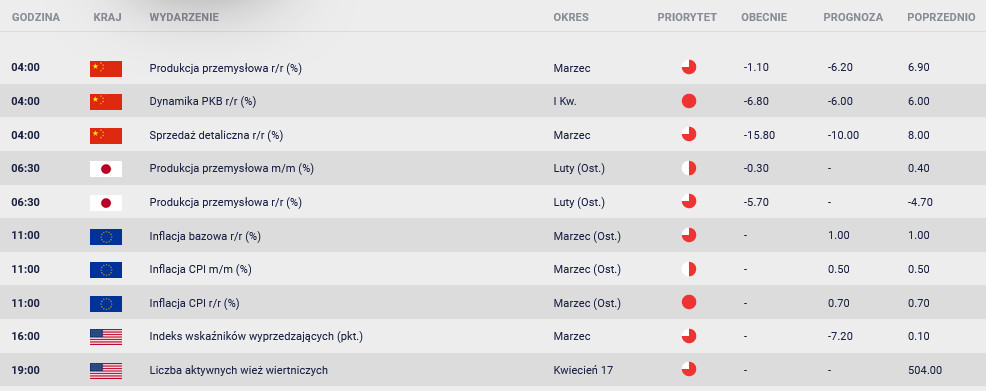The height and width of the screenshot is (391, 986).
Task: Open Sprzedaż detaliczna r/r (%) event
Action: tap(216, 135)
